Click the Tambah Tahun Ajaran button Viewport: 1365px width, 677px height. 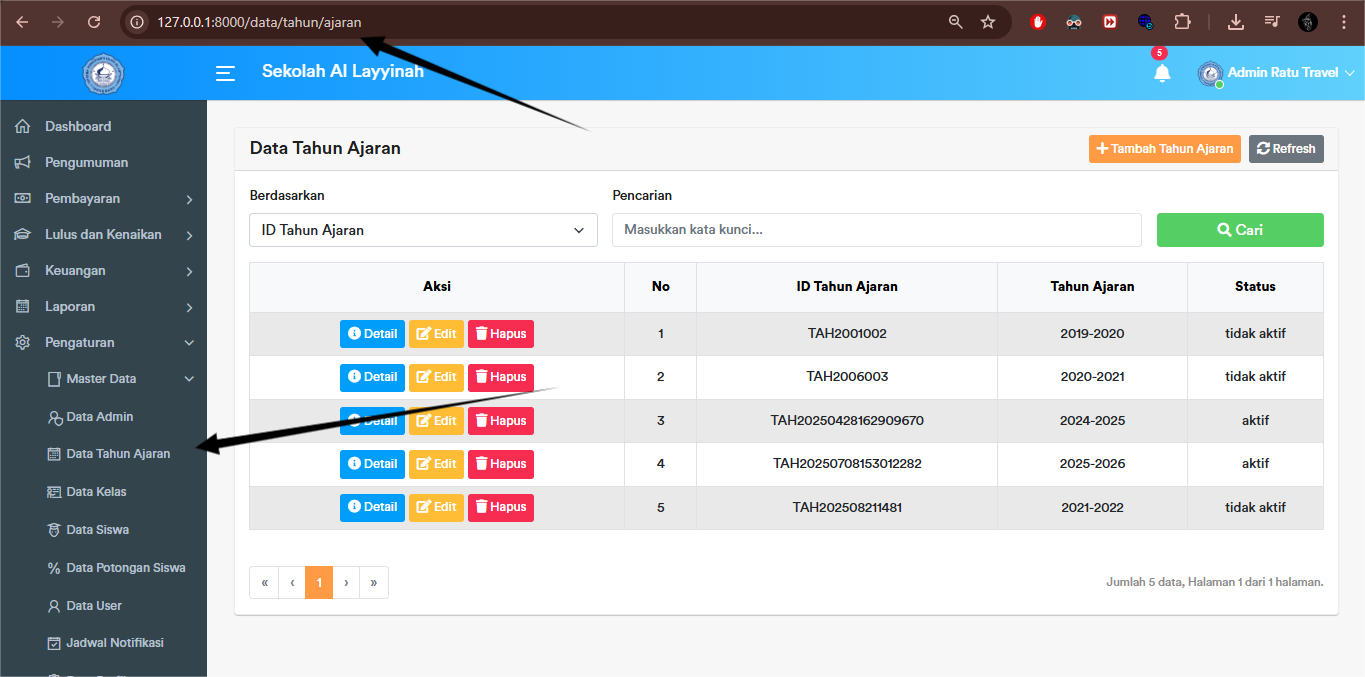pos(1164,149)
